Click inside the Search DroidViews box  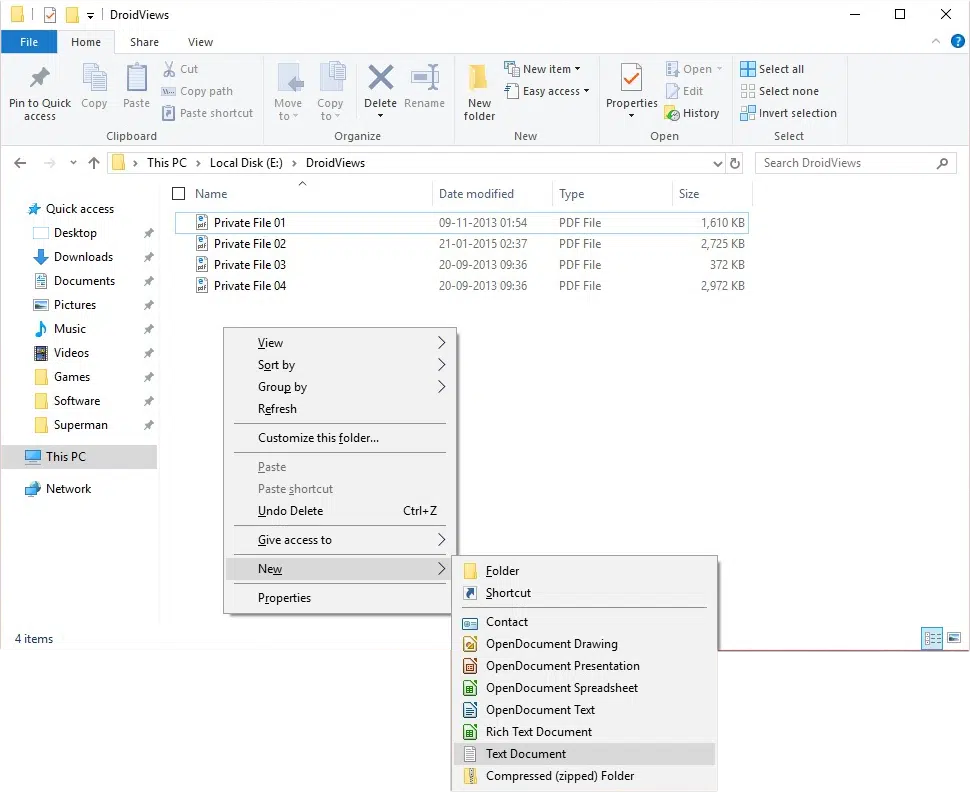850,162
